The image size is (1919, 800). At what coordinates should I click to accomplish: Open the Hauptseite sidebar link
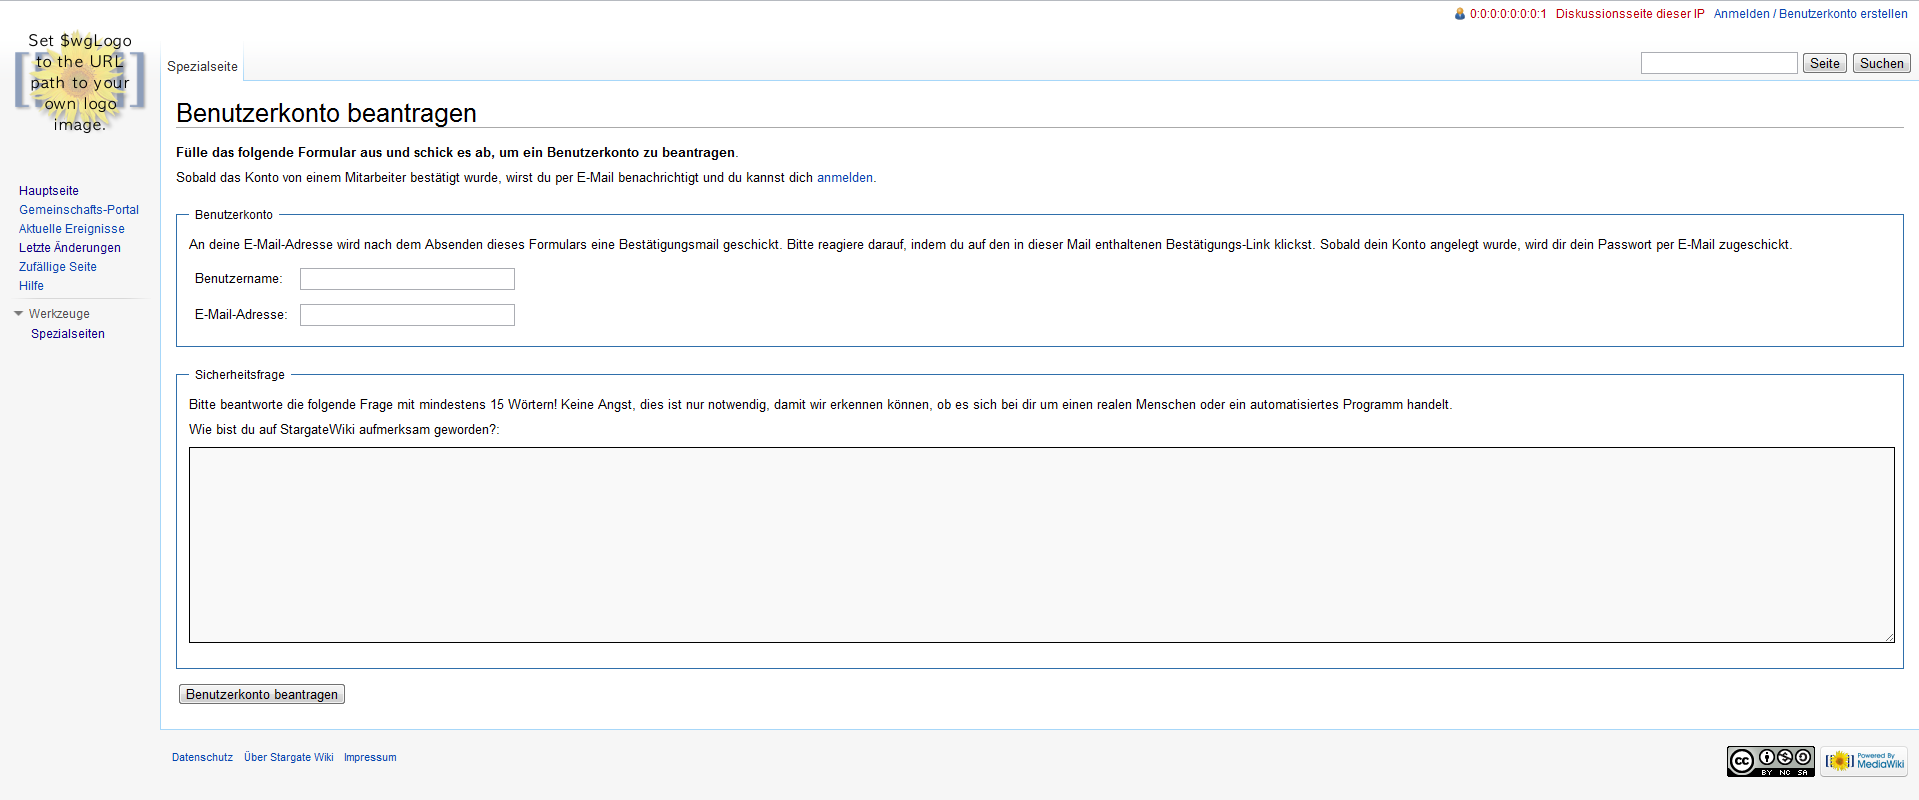point(49,191)
